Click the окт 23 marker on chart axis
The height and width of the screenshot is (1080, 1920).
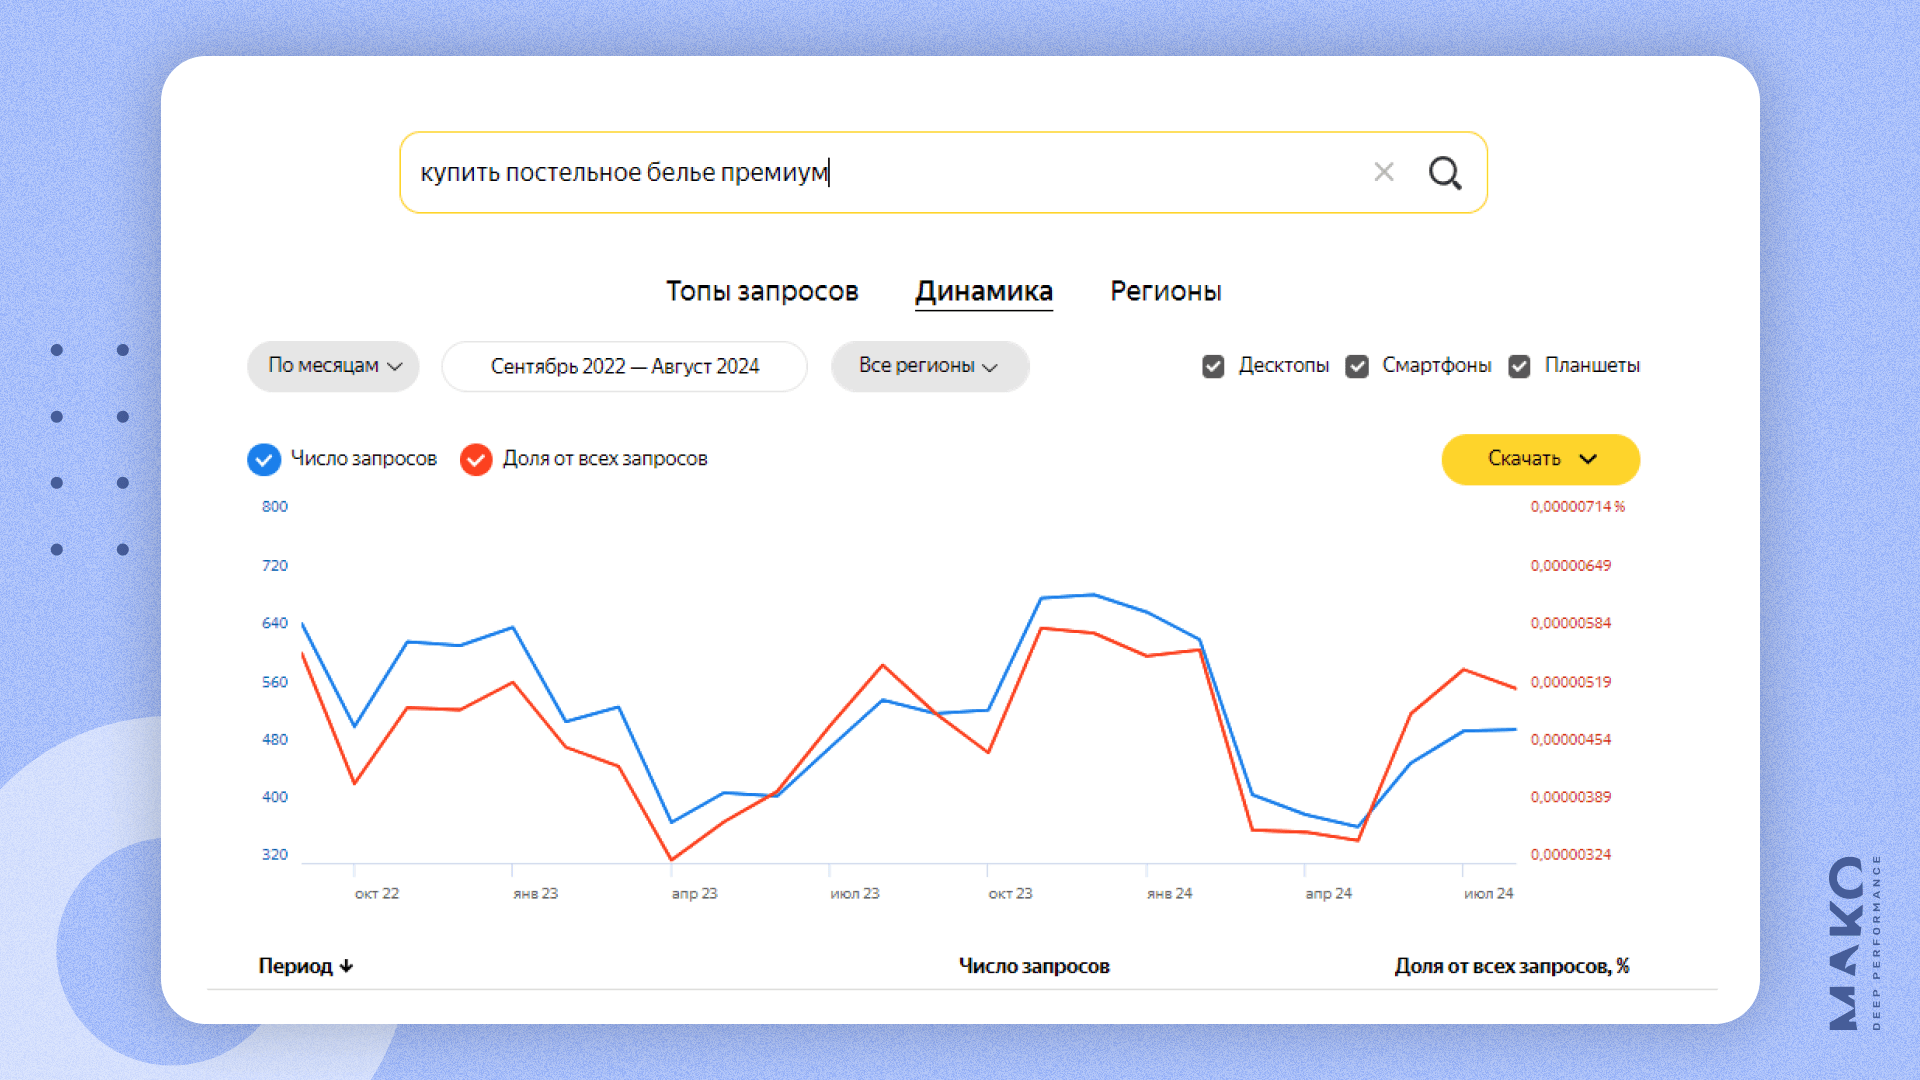pos(1010,893)
